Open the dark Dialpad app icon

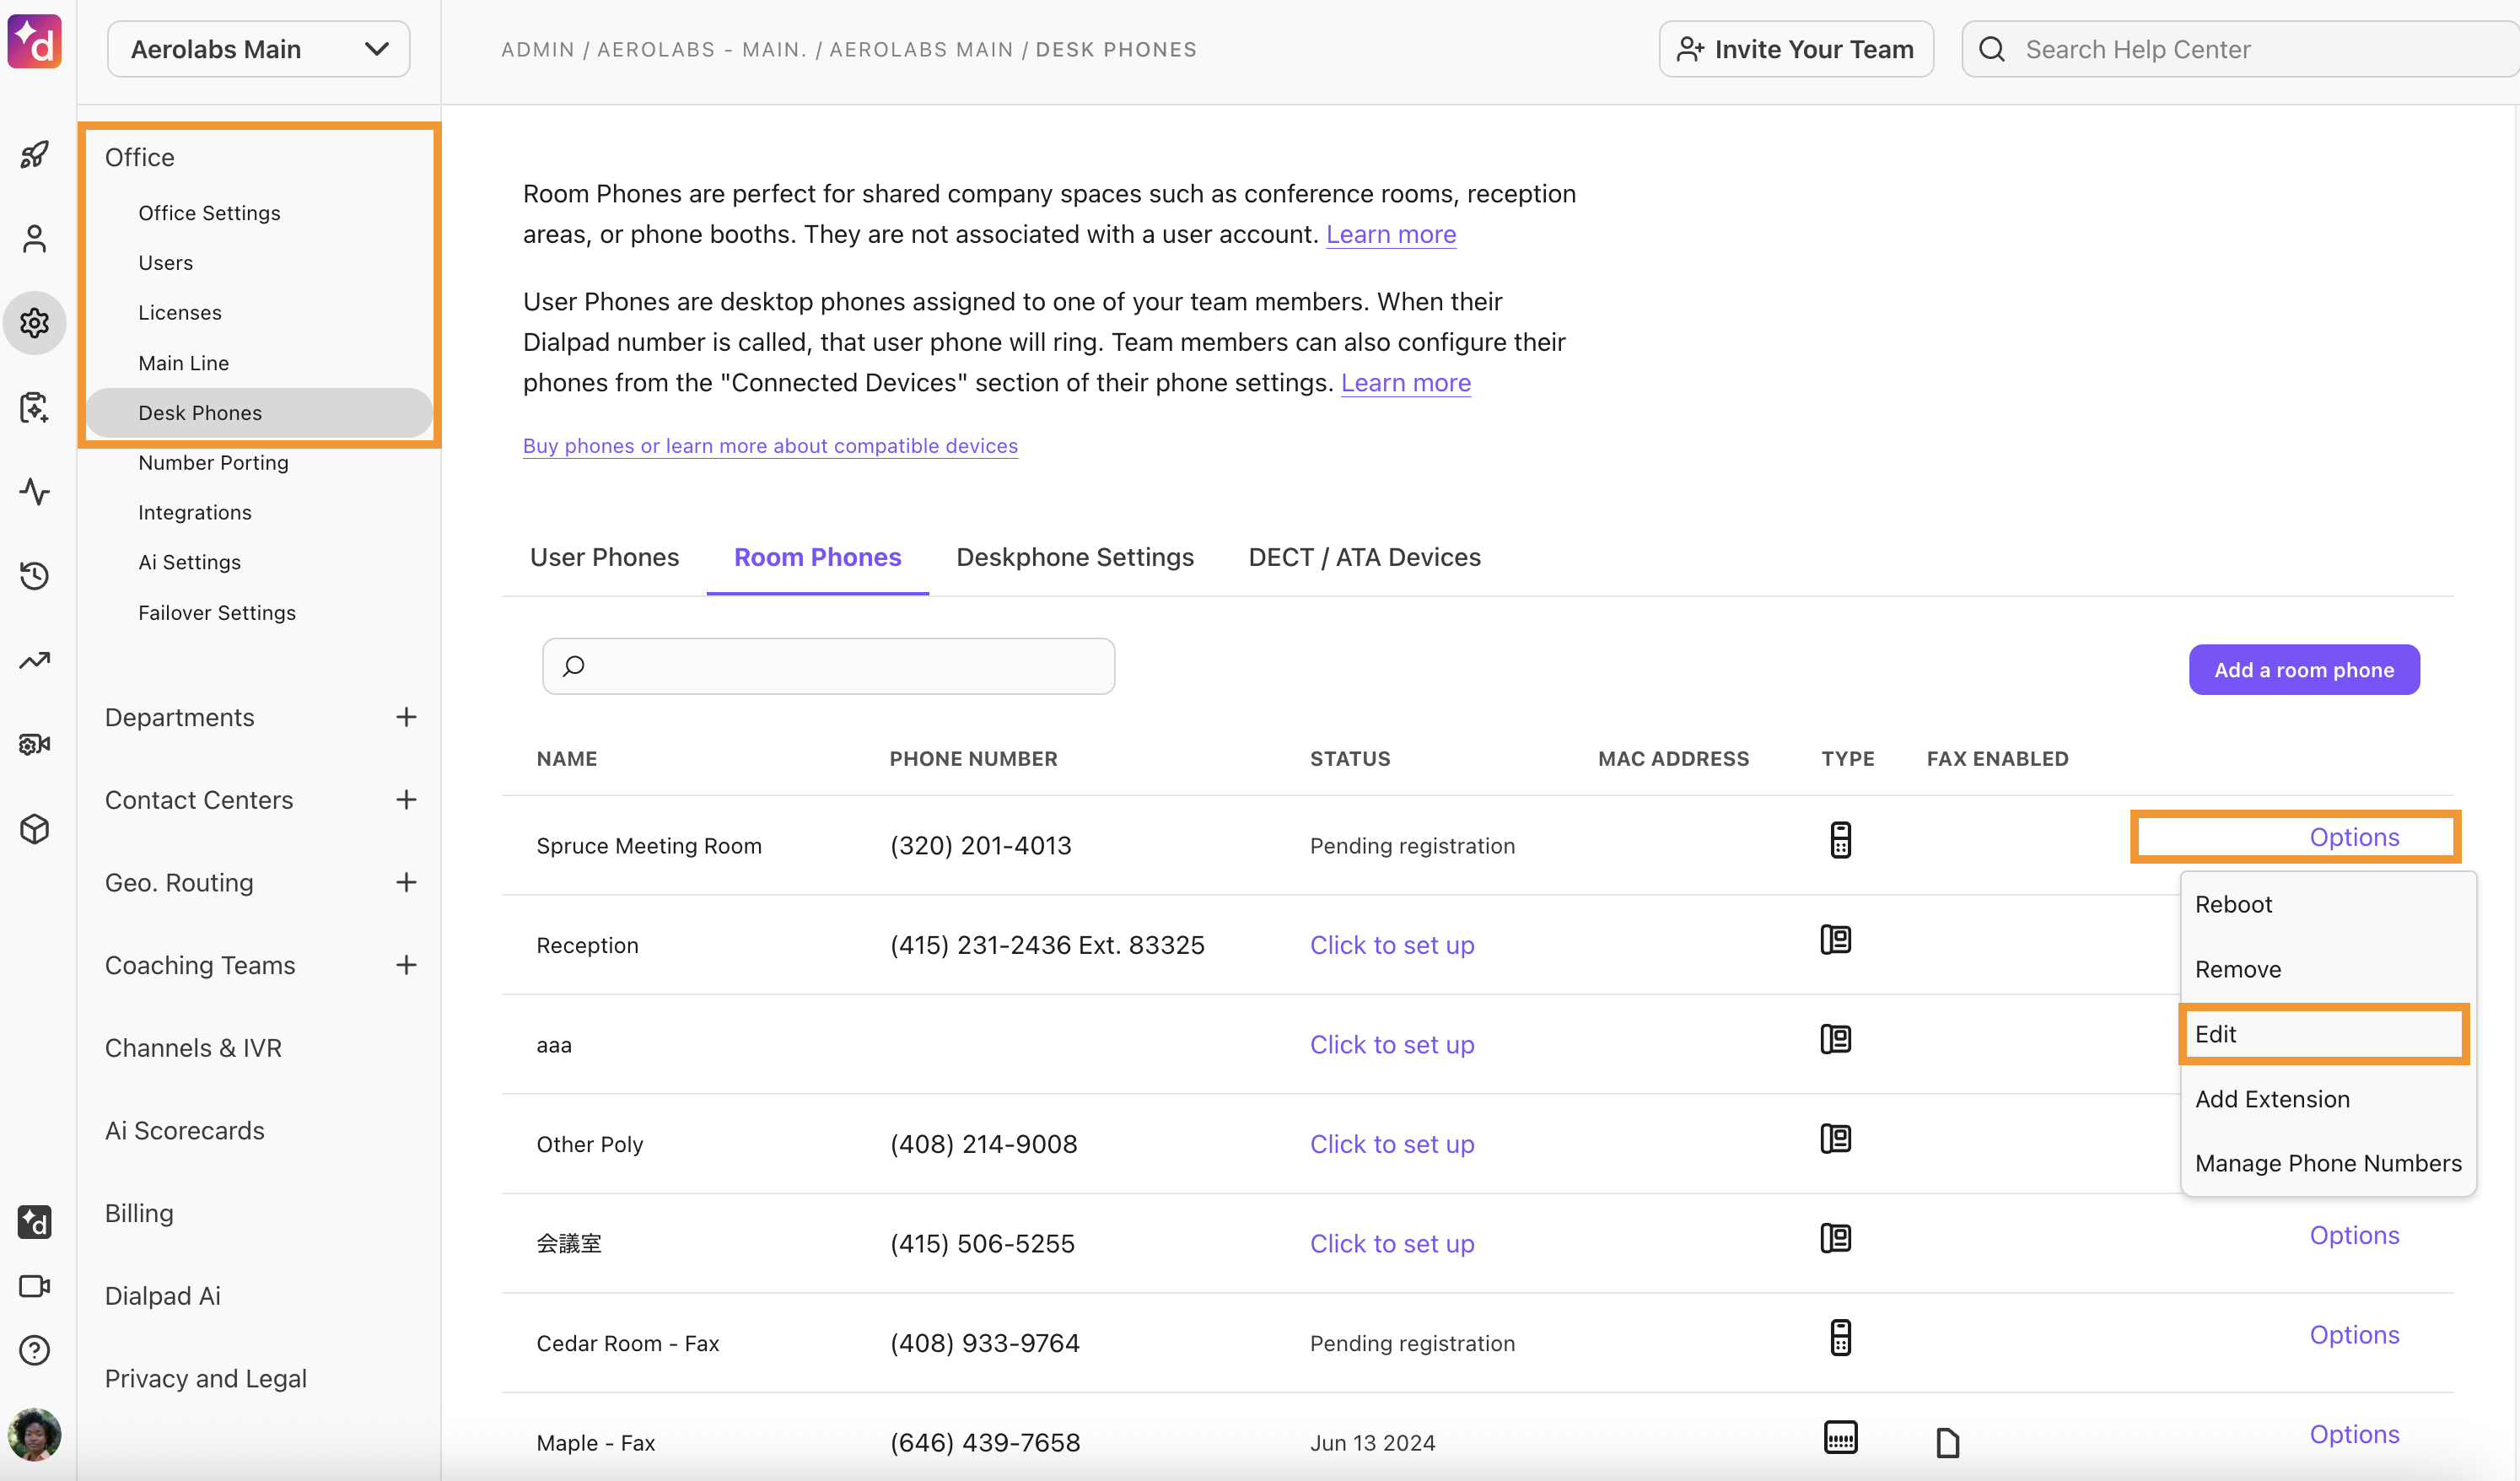click(x=35, y=1221)
